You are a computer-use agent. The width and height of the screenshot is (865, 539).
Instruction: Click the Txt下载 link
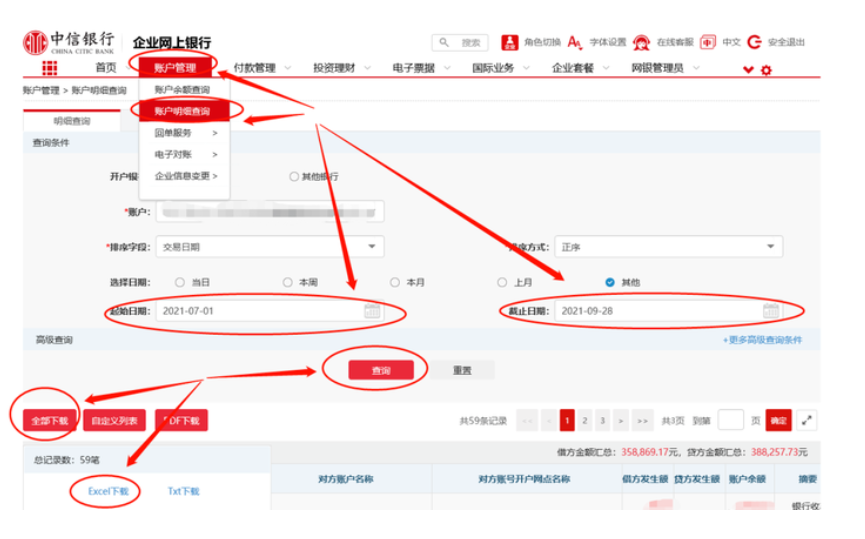pyautogui.click(x=183, y=491)
